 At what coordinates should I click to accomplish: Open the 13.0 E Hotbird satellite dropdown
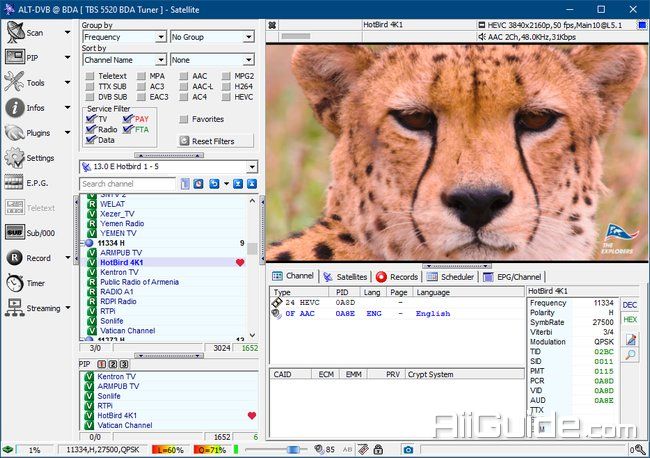[x=168, y=167]
